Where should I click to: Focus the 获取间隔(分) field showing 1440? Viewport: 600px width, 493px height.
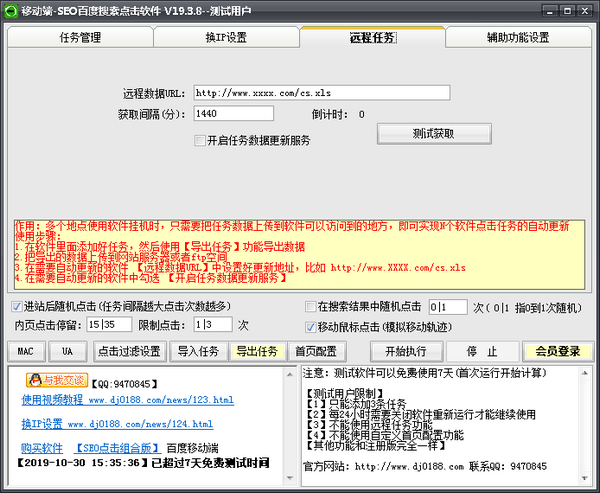point(234,114)
